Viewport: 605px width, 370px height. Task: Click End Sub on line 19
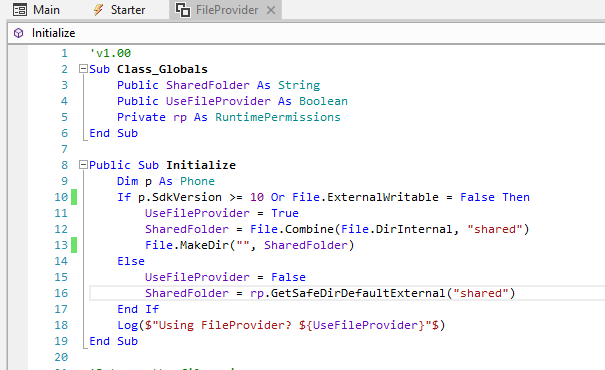point(113,341)
